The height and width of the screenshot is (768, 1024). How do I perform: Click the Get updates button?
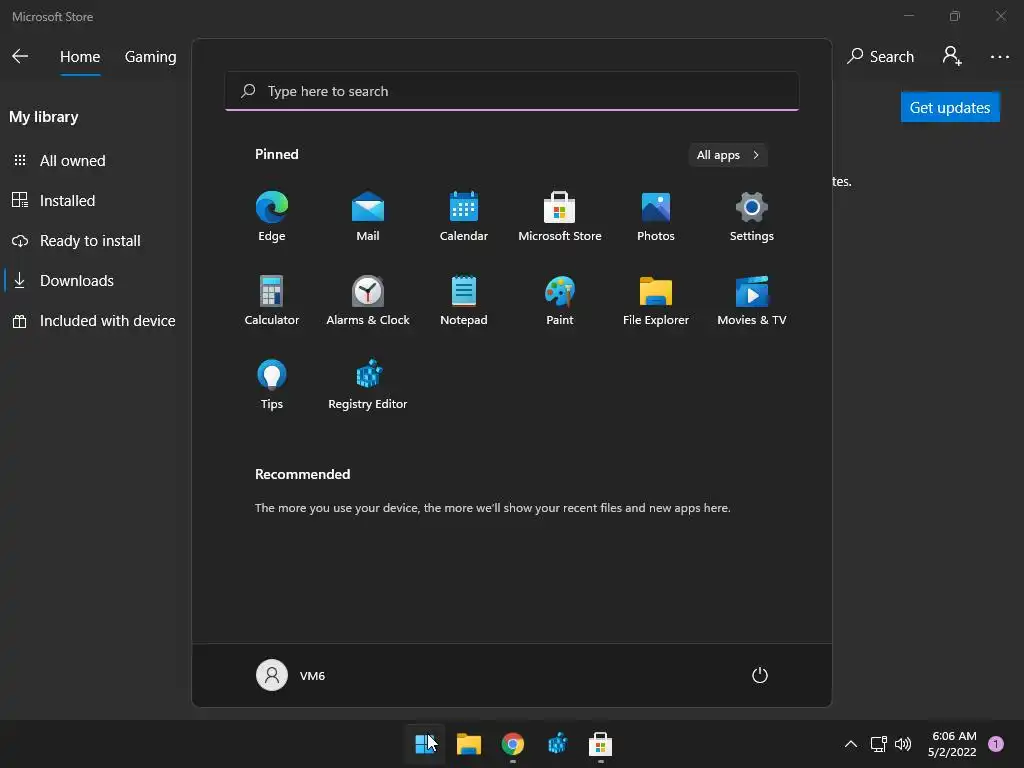coord(950,108)
